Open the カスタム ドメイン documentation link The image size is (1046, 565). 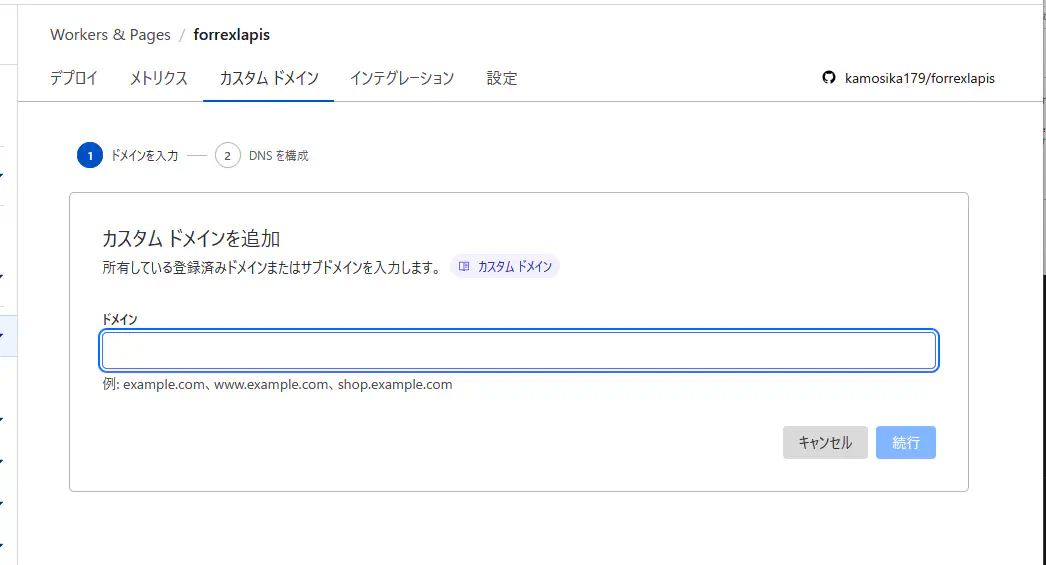(x=514, y=267)
